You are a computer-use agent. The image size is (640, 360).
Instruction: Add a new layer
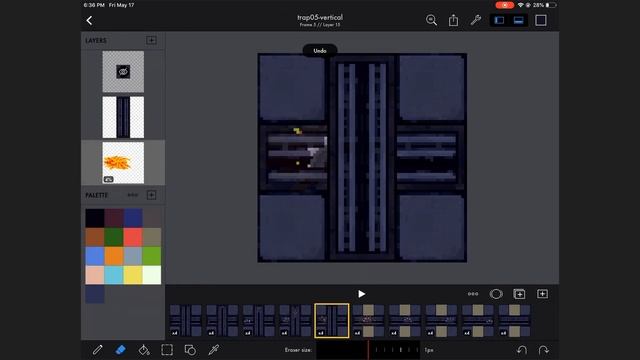(151, 40)
